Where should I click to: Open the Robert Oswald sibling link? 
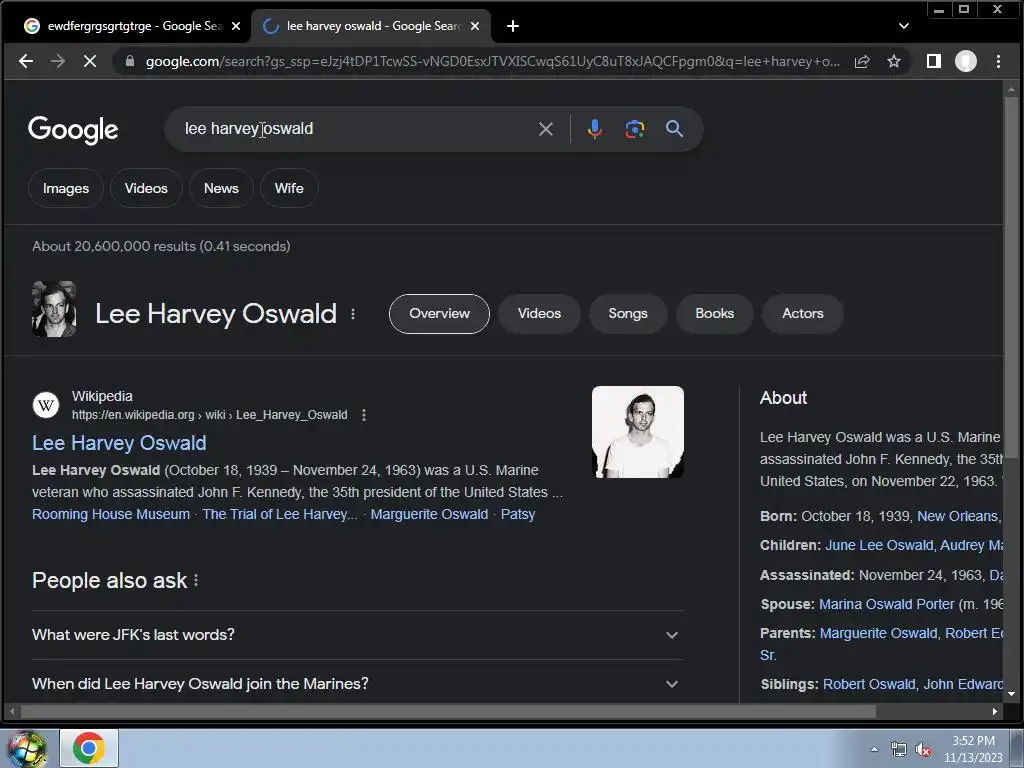[869, 684]
